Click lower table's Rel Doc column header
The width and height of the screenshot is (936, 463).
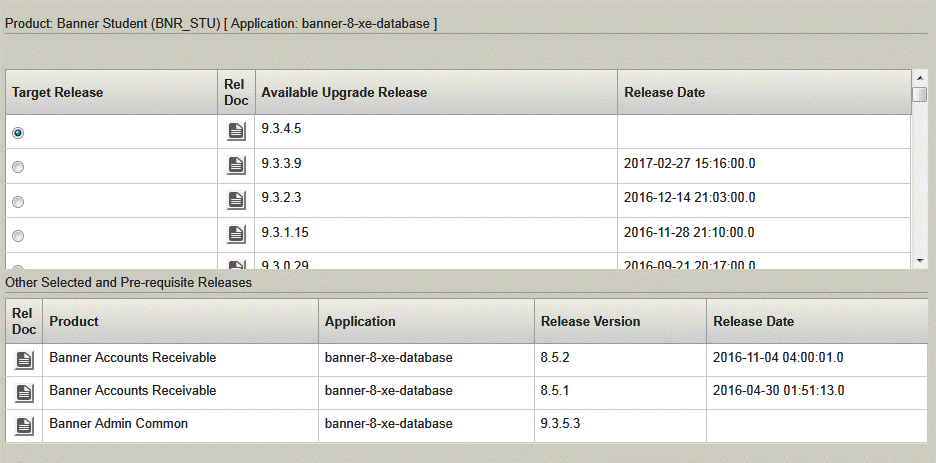(24, 321)
